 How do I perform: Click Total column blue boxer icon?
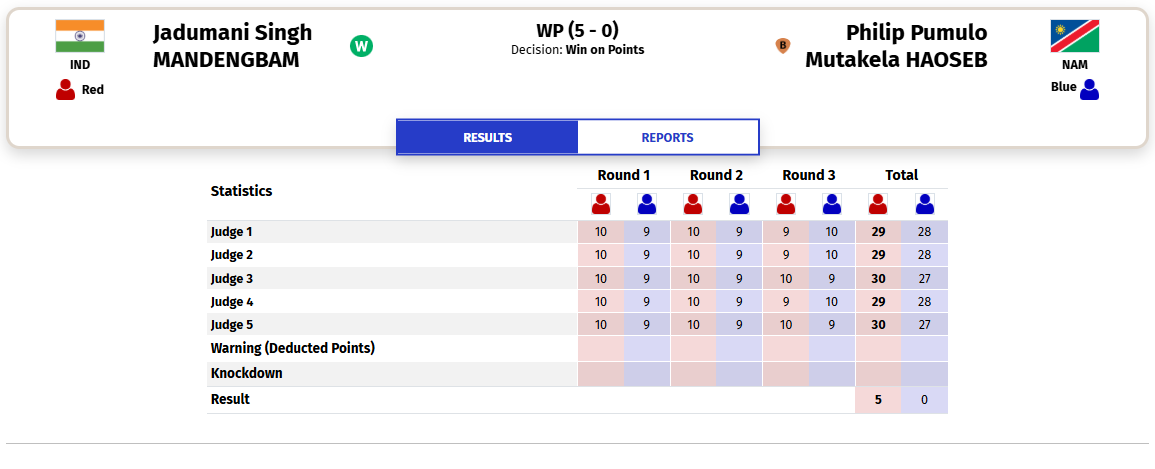[924, 204]
